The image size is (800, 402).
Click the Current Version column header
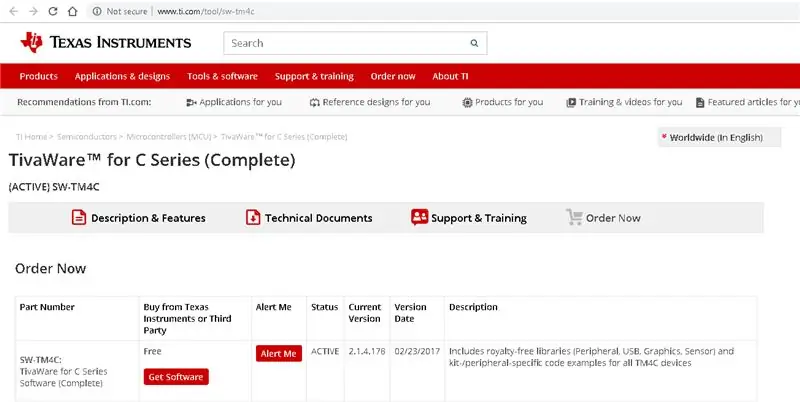tap(365, 313)
